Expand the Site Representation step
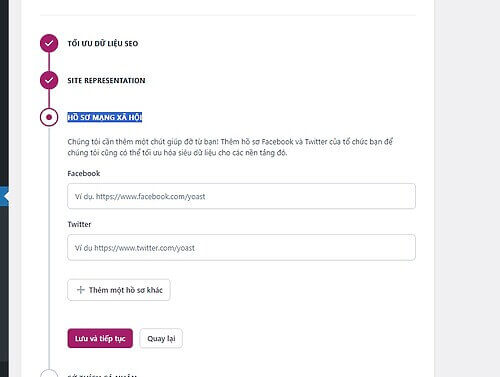The width and height of the screenshot is (500, 377). [x=106, y=81]
